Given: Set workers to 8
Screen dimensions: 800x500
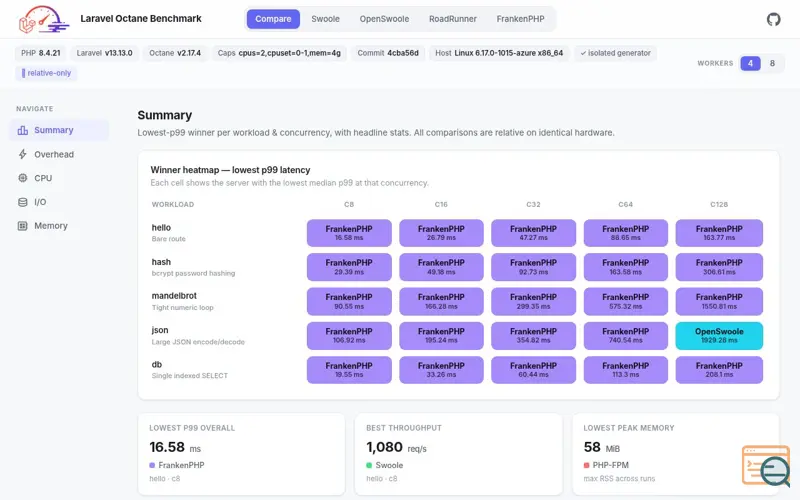Looking at the screenshot, I should [x=772, y=63].
